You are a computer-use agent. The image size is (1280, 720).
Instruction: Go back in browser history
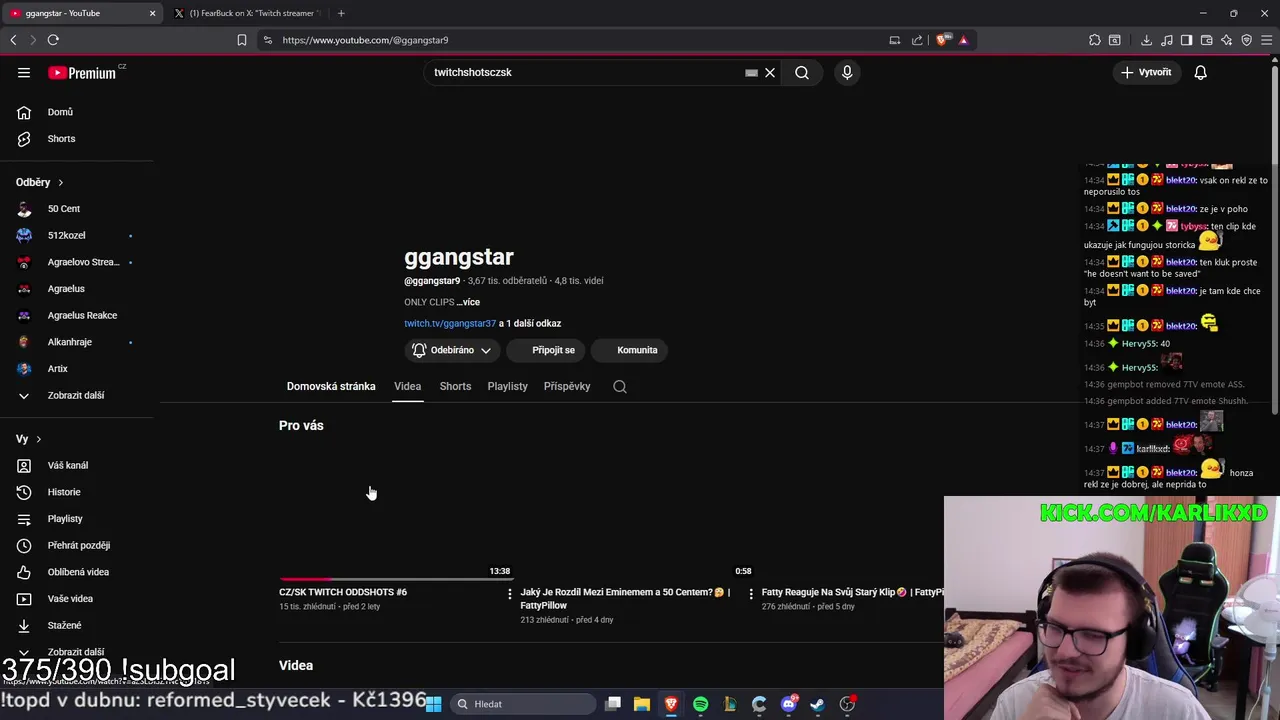coord(13,40)
